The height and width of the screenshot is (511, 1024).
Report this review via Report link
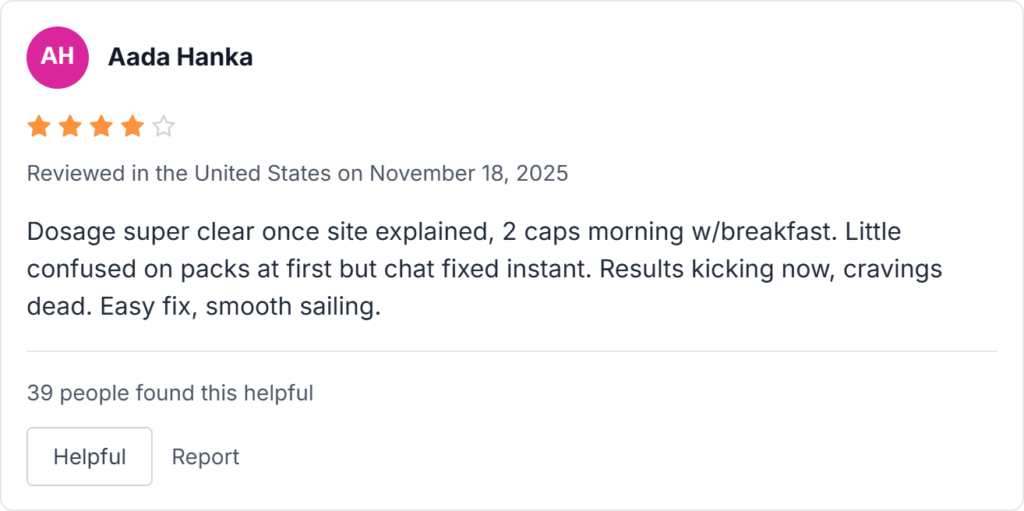pyautogui.click(x=205, y=457)
